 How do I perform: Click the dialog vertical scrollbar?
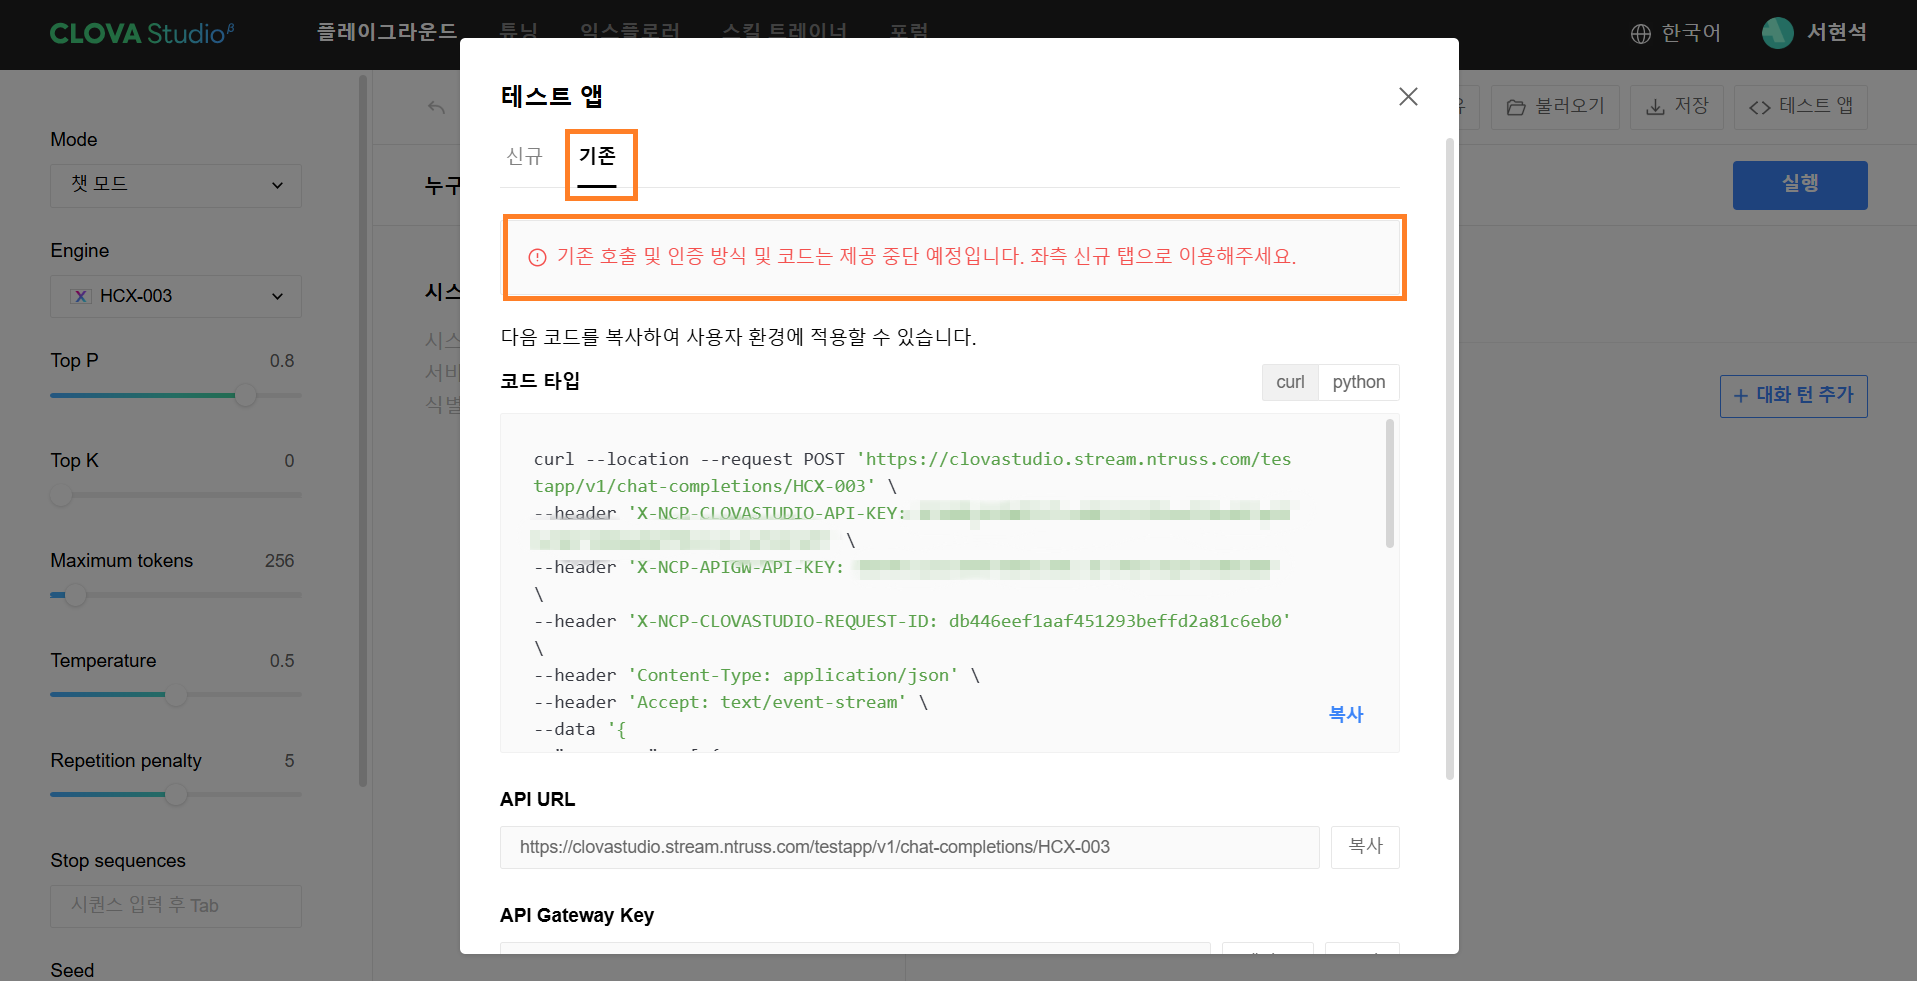[x=1450, y=458]
